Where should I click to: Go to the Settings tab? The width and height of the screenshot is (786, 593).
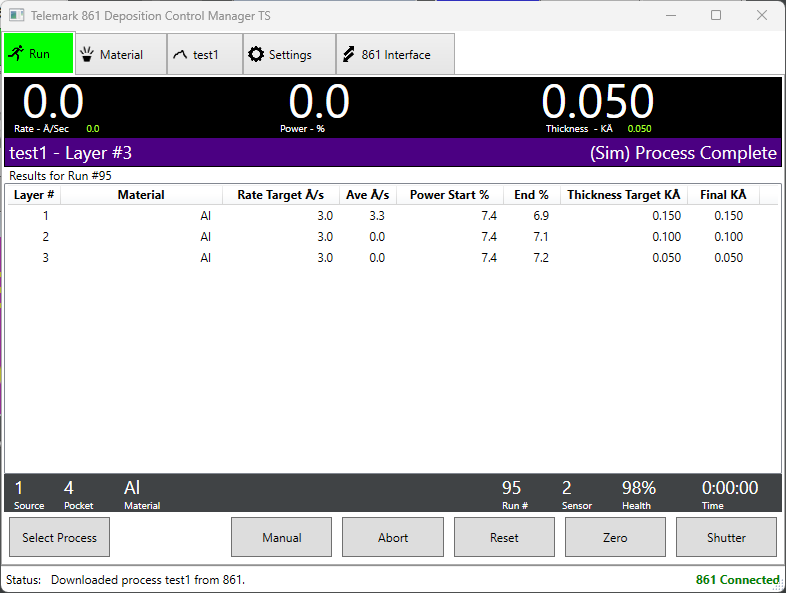(x=289, y=54)
